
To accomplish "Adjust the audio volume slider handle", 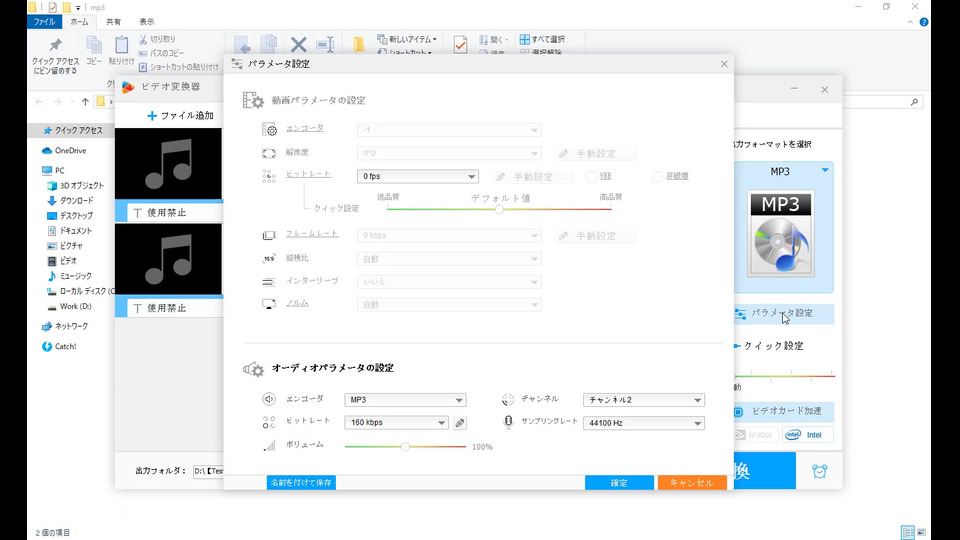I will point(405,446).
